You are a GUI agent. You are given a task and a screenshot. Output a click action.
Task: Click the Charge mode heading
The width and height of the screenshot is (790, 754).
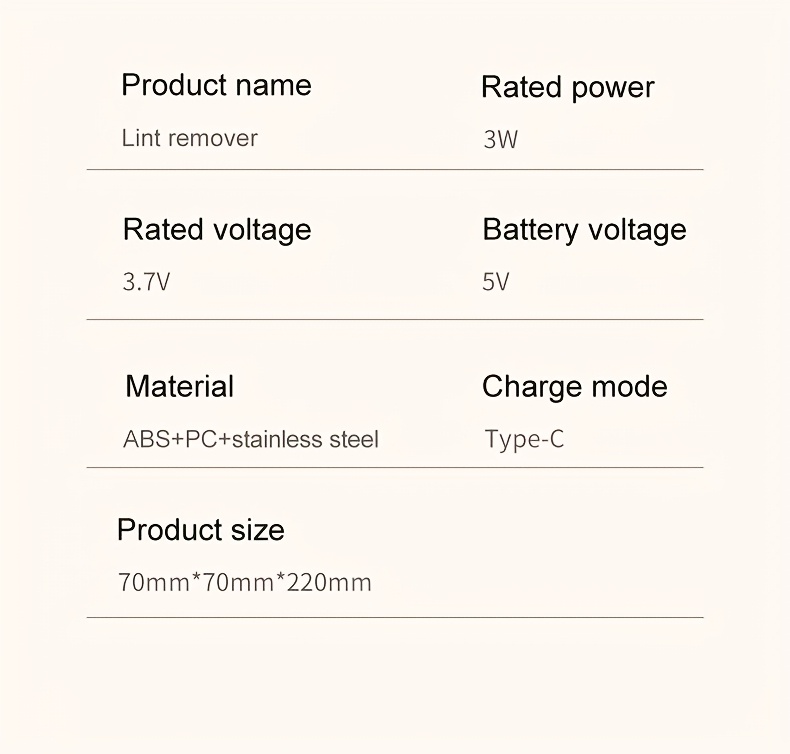(x=574, y=386)
